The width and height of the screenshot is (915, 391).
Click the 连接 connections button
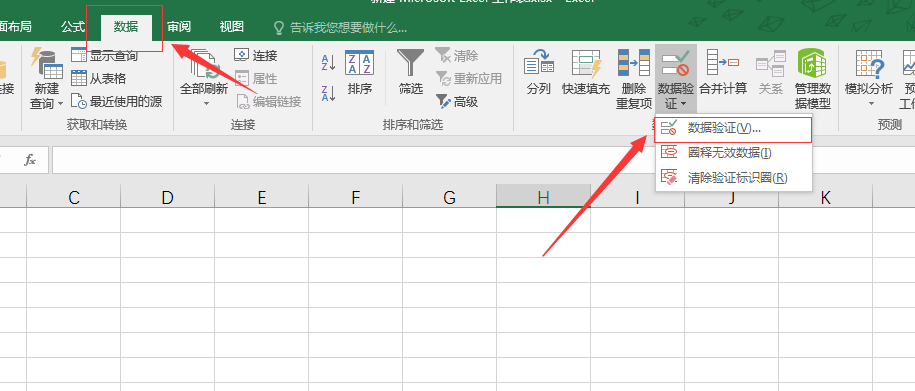tap(256, 55)
